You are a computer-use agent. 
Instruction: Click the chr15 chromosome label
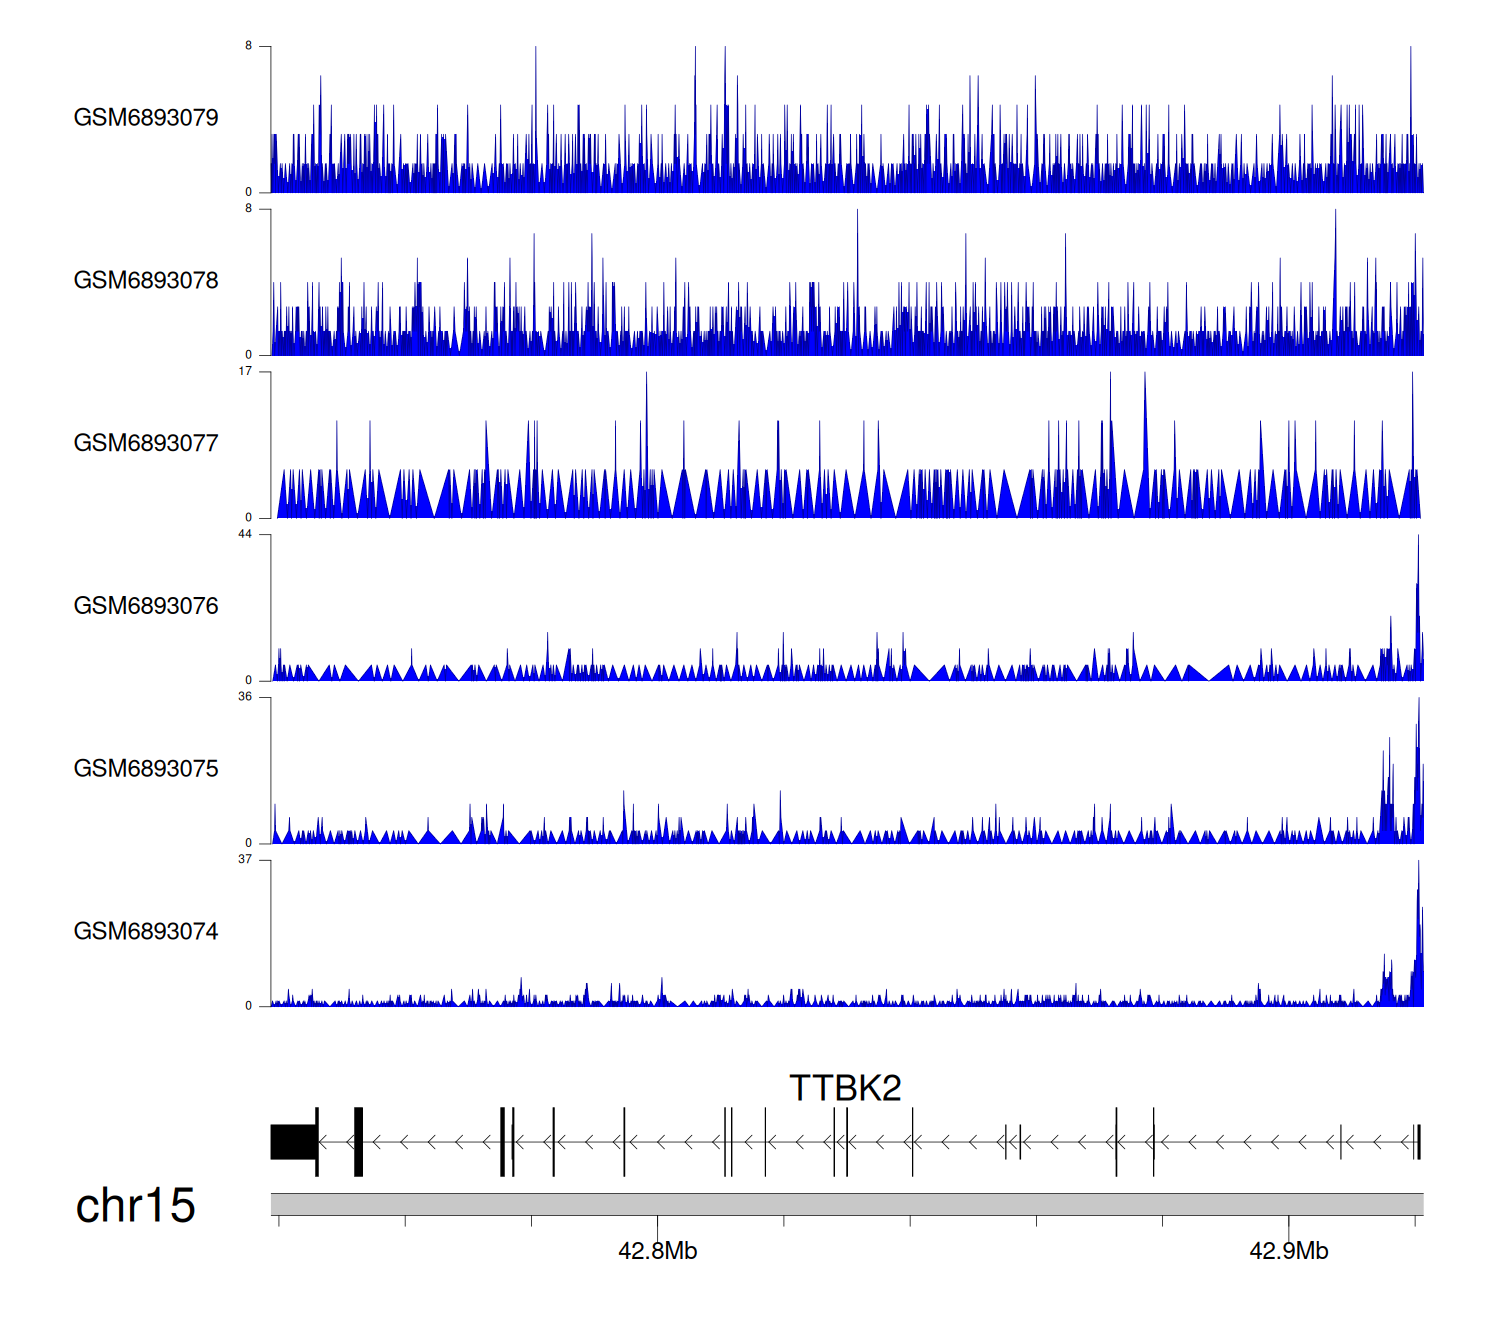[135, 1205]
